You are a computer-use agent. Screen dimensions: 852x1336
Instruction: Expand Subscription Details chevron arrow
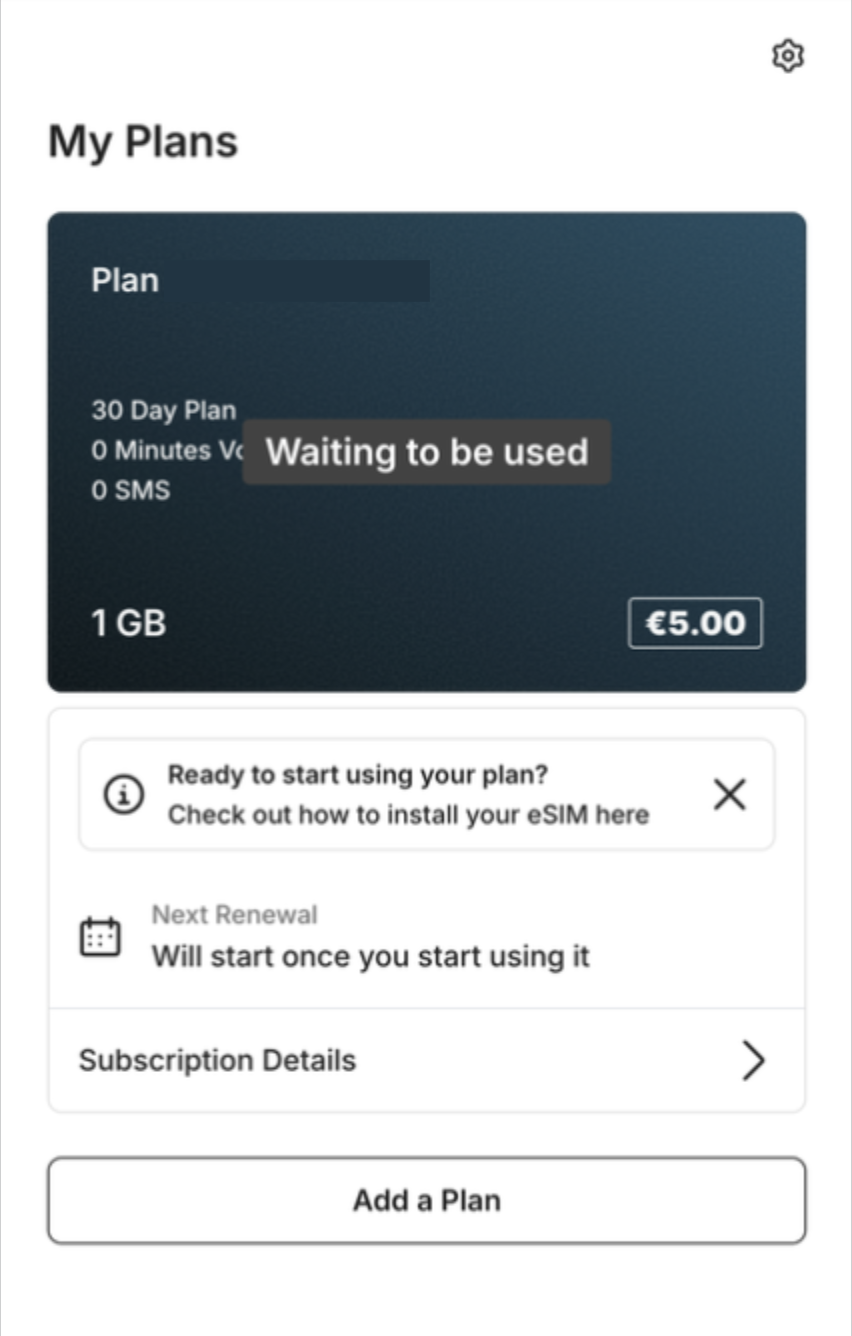point(753,1060)
